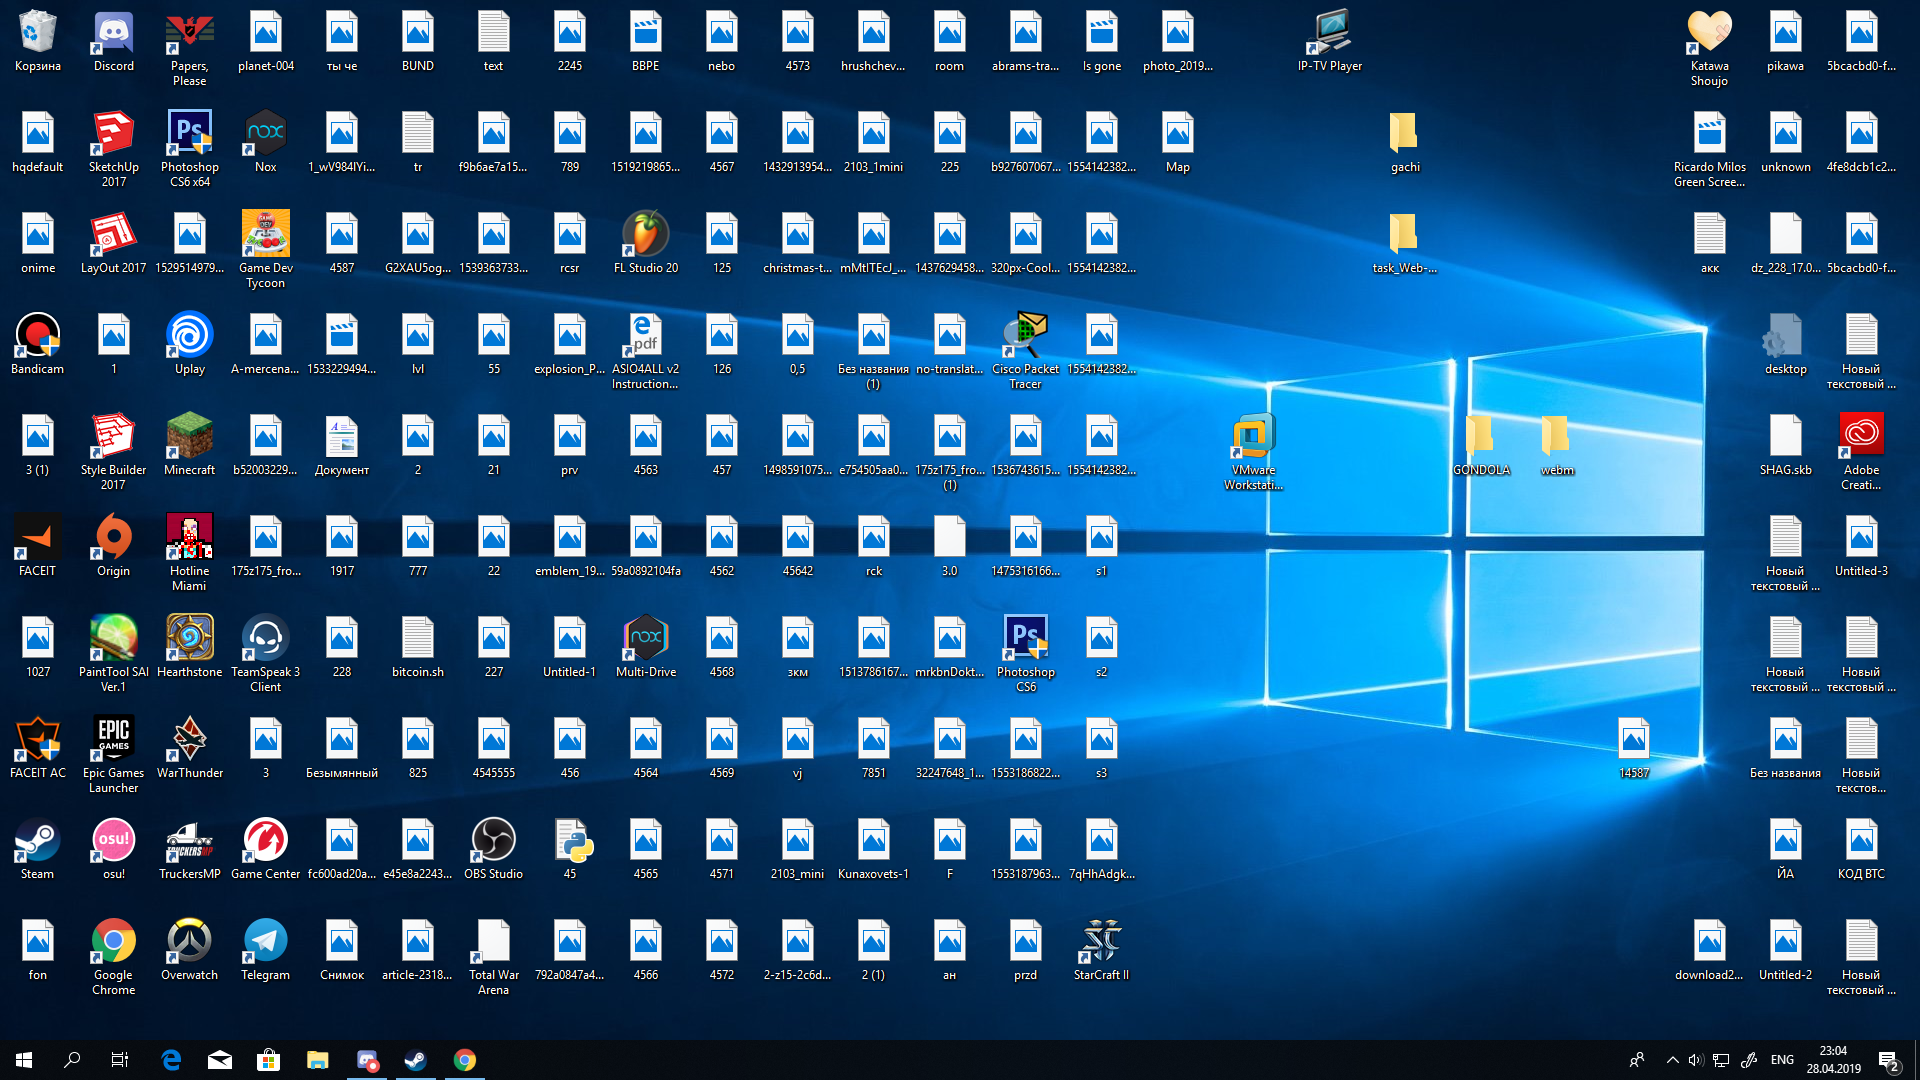Select the LayOut 2017 shortcut
Image resolution: width=1920 pixels, height=1080 pixels.
[x=114, y=244]
